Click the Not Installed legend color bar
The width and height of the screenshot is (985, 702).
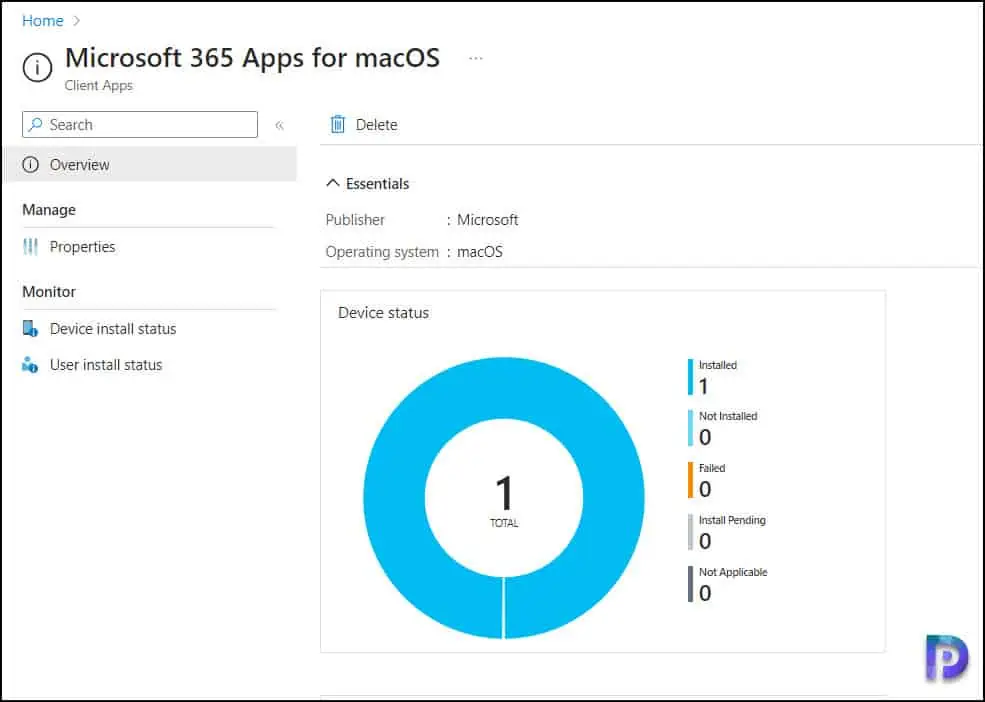coord(690,429)
